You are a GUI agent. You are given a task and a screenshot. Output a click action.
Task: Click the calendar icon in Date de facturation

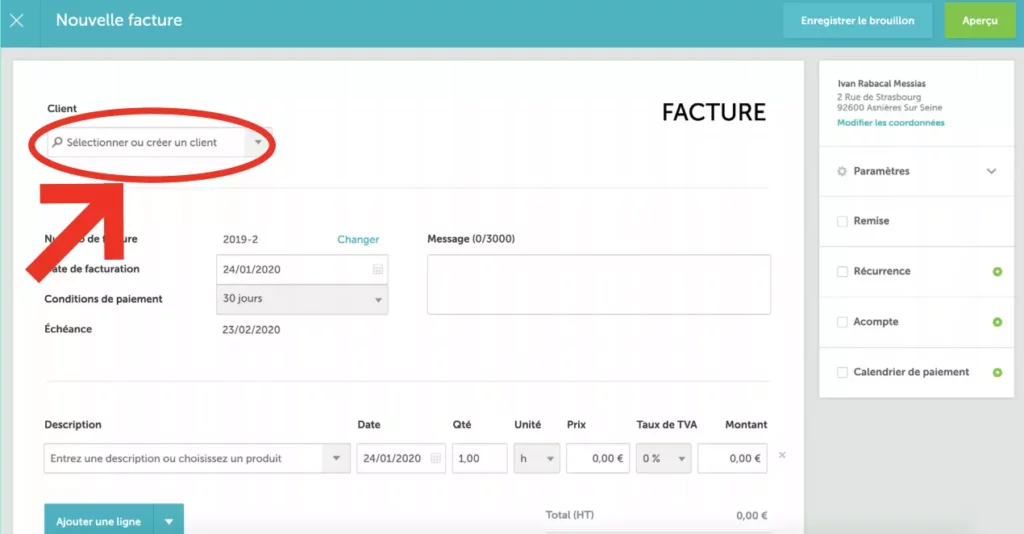click(x=378, y=270)
